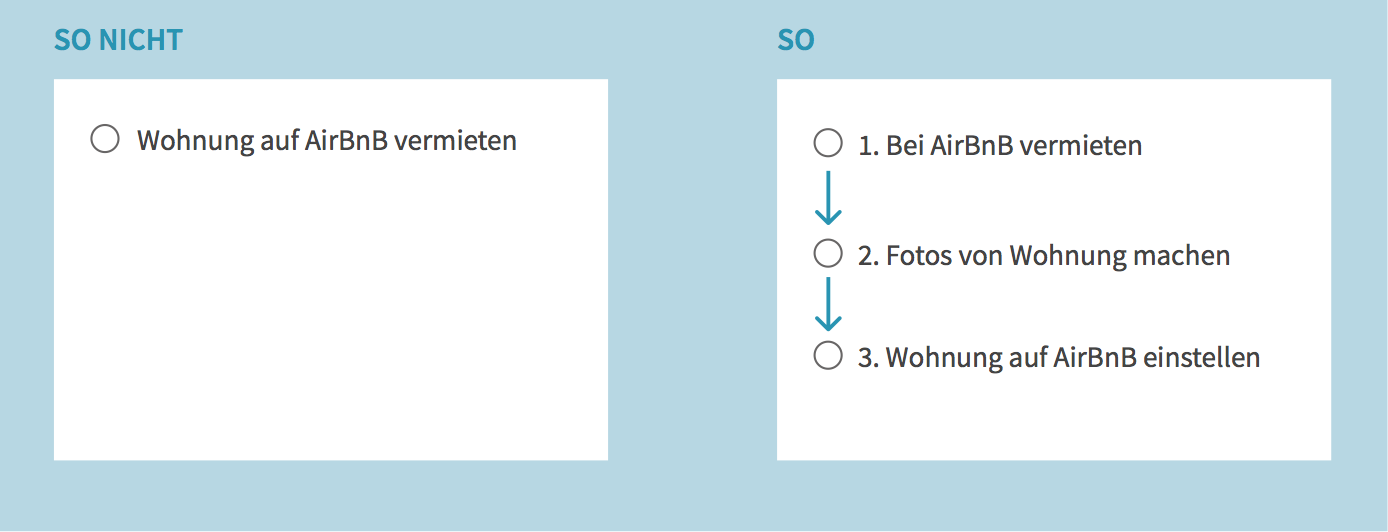Select the SO heading above the right card

[x=796, y=40]
